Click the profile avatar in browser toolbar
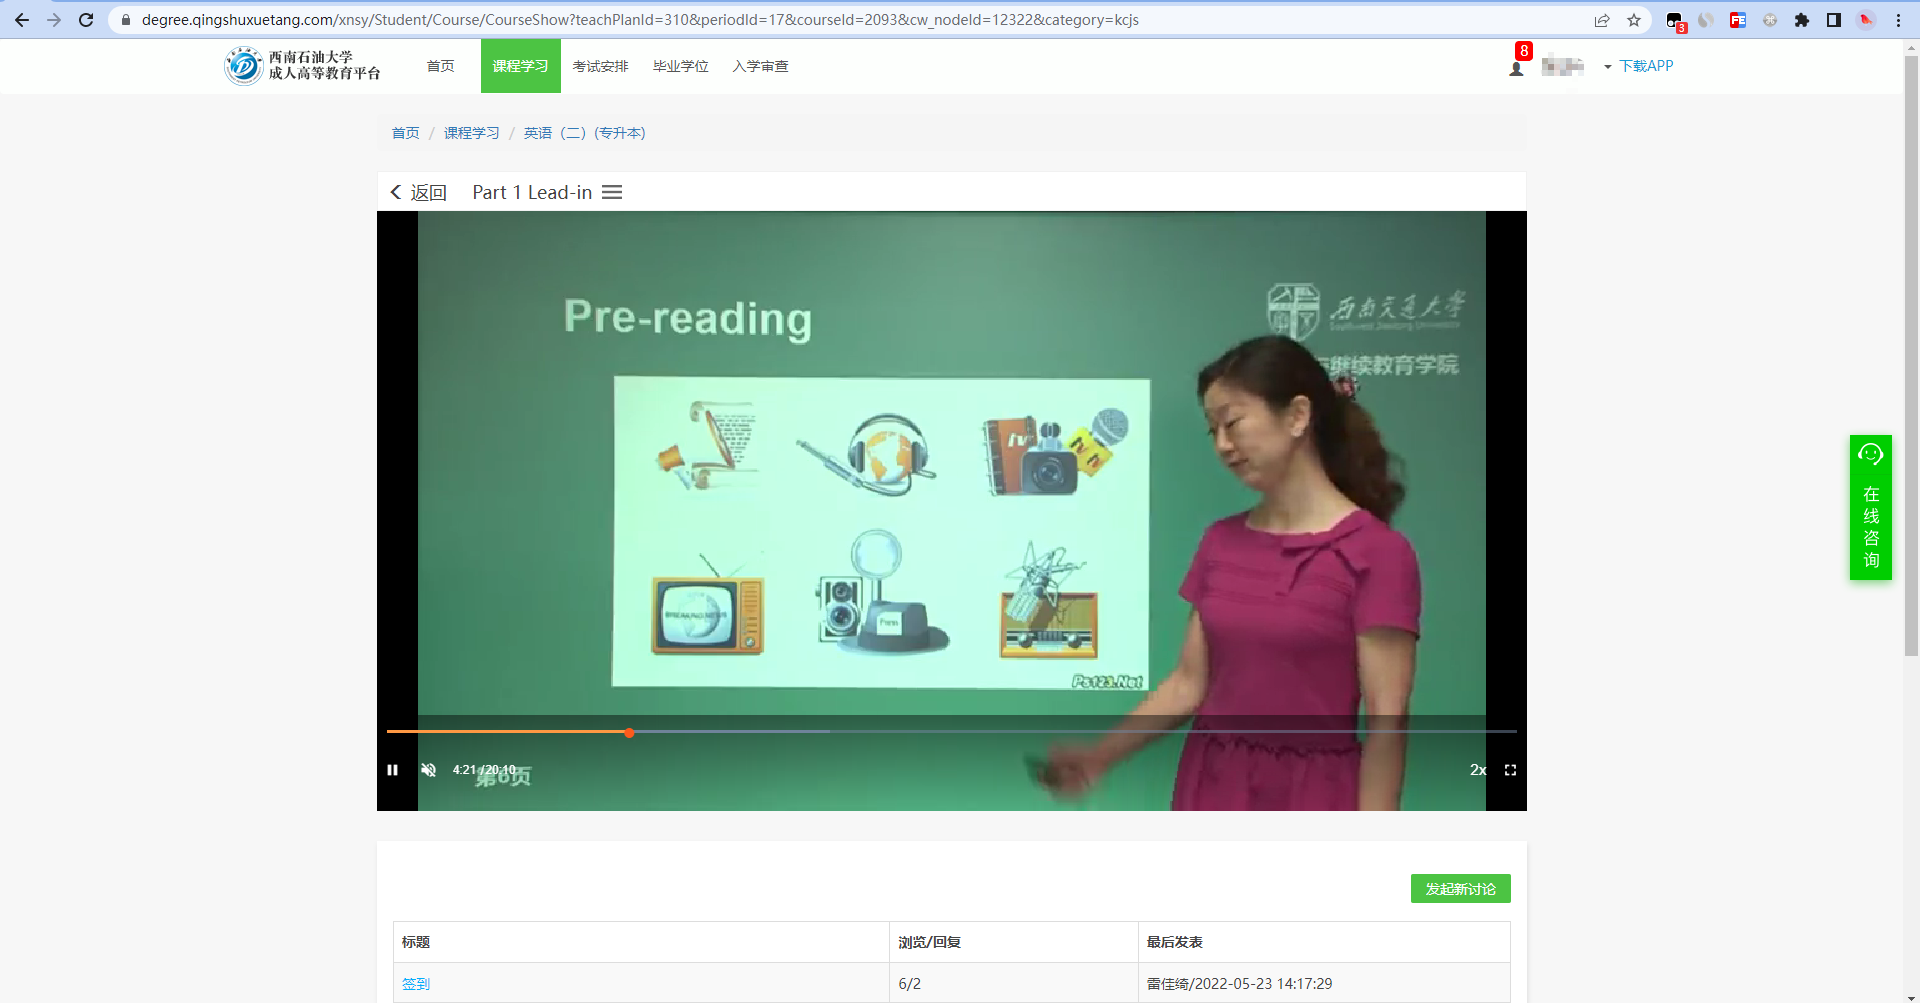This screenshot has height=1003, width=1920. pos(1866,20)
